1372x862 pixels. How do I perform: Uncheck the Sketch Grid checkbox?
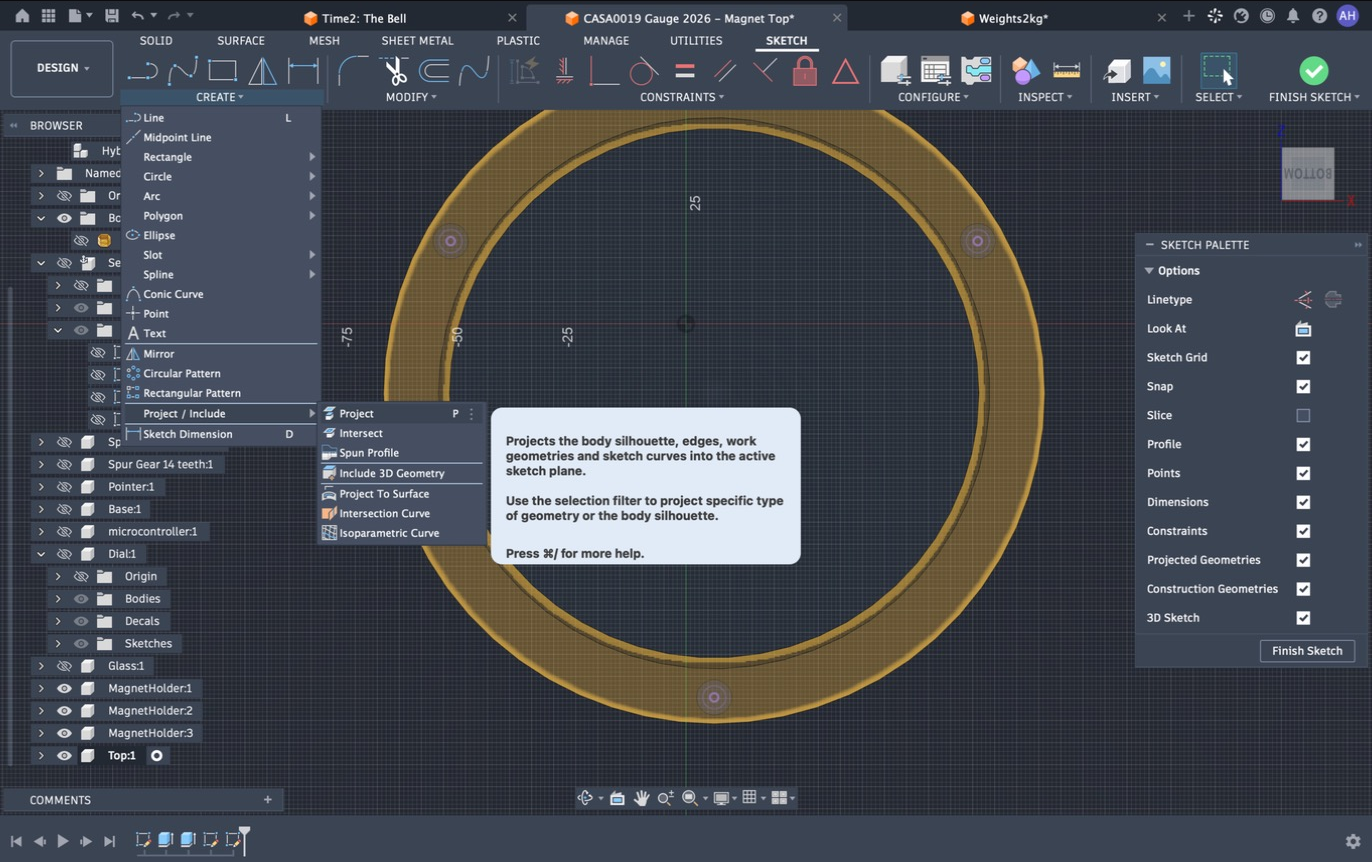(x=1303, y=357)
